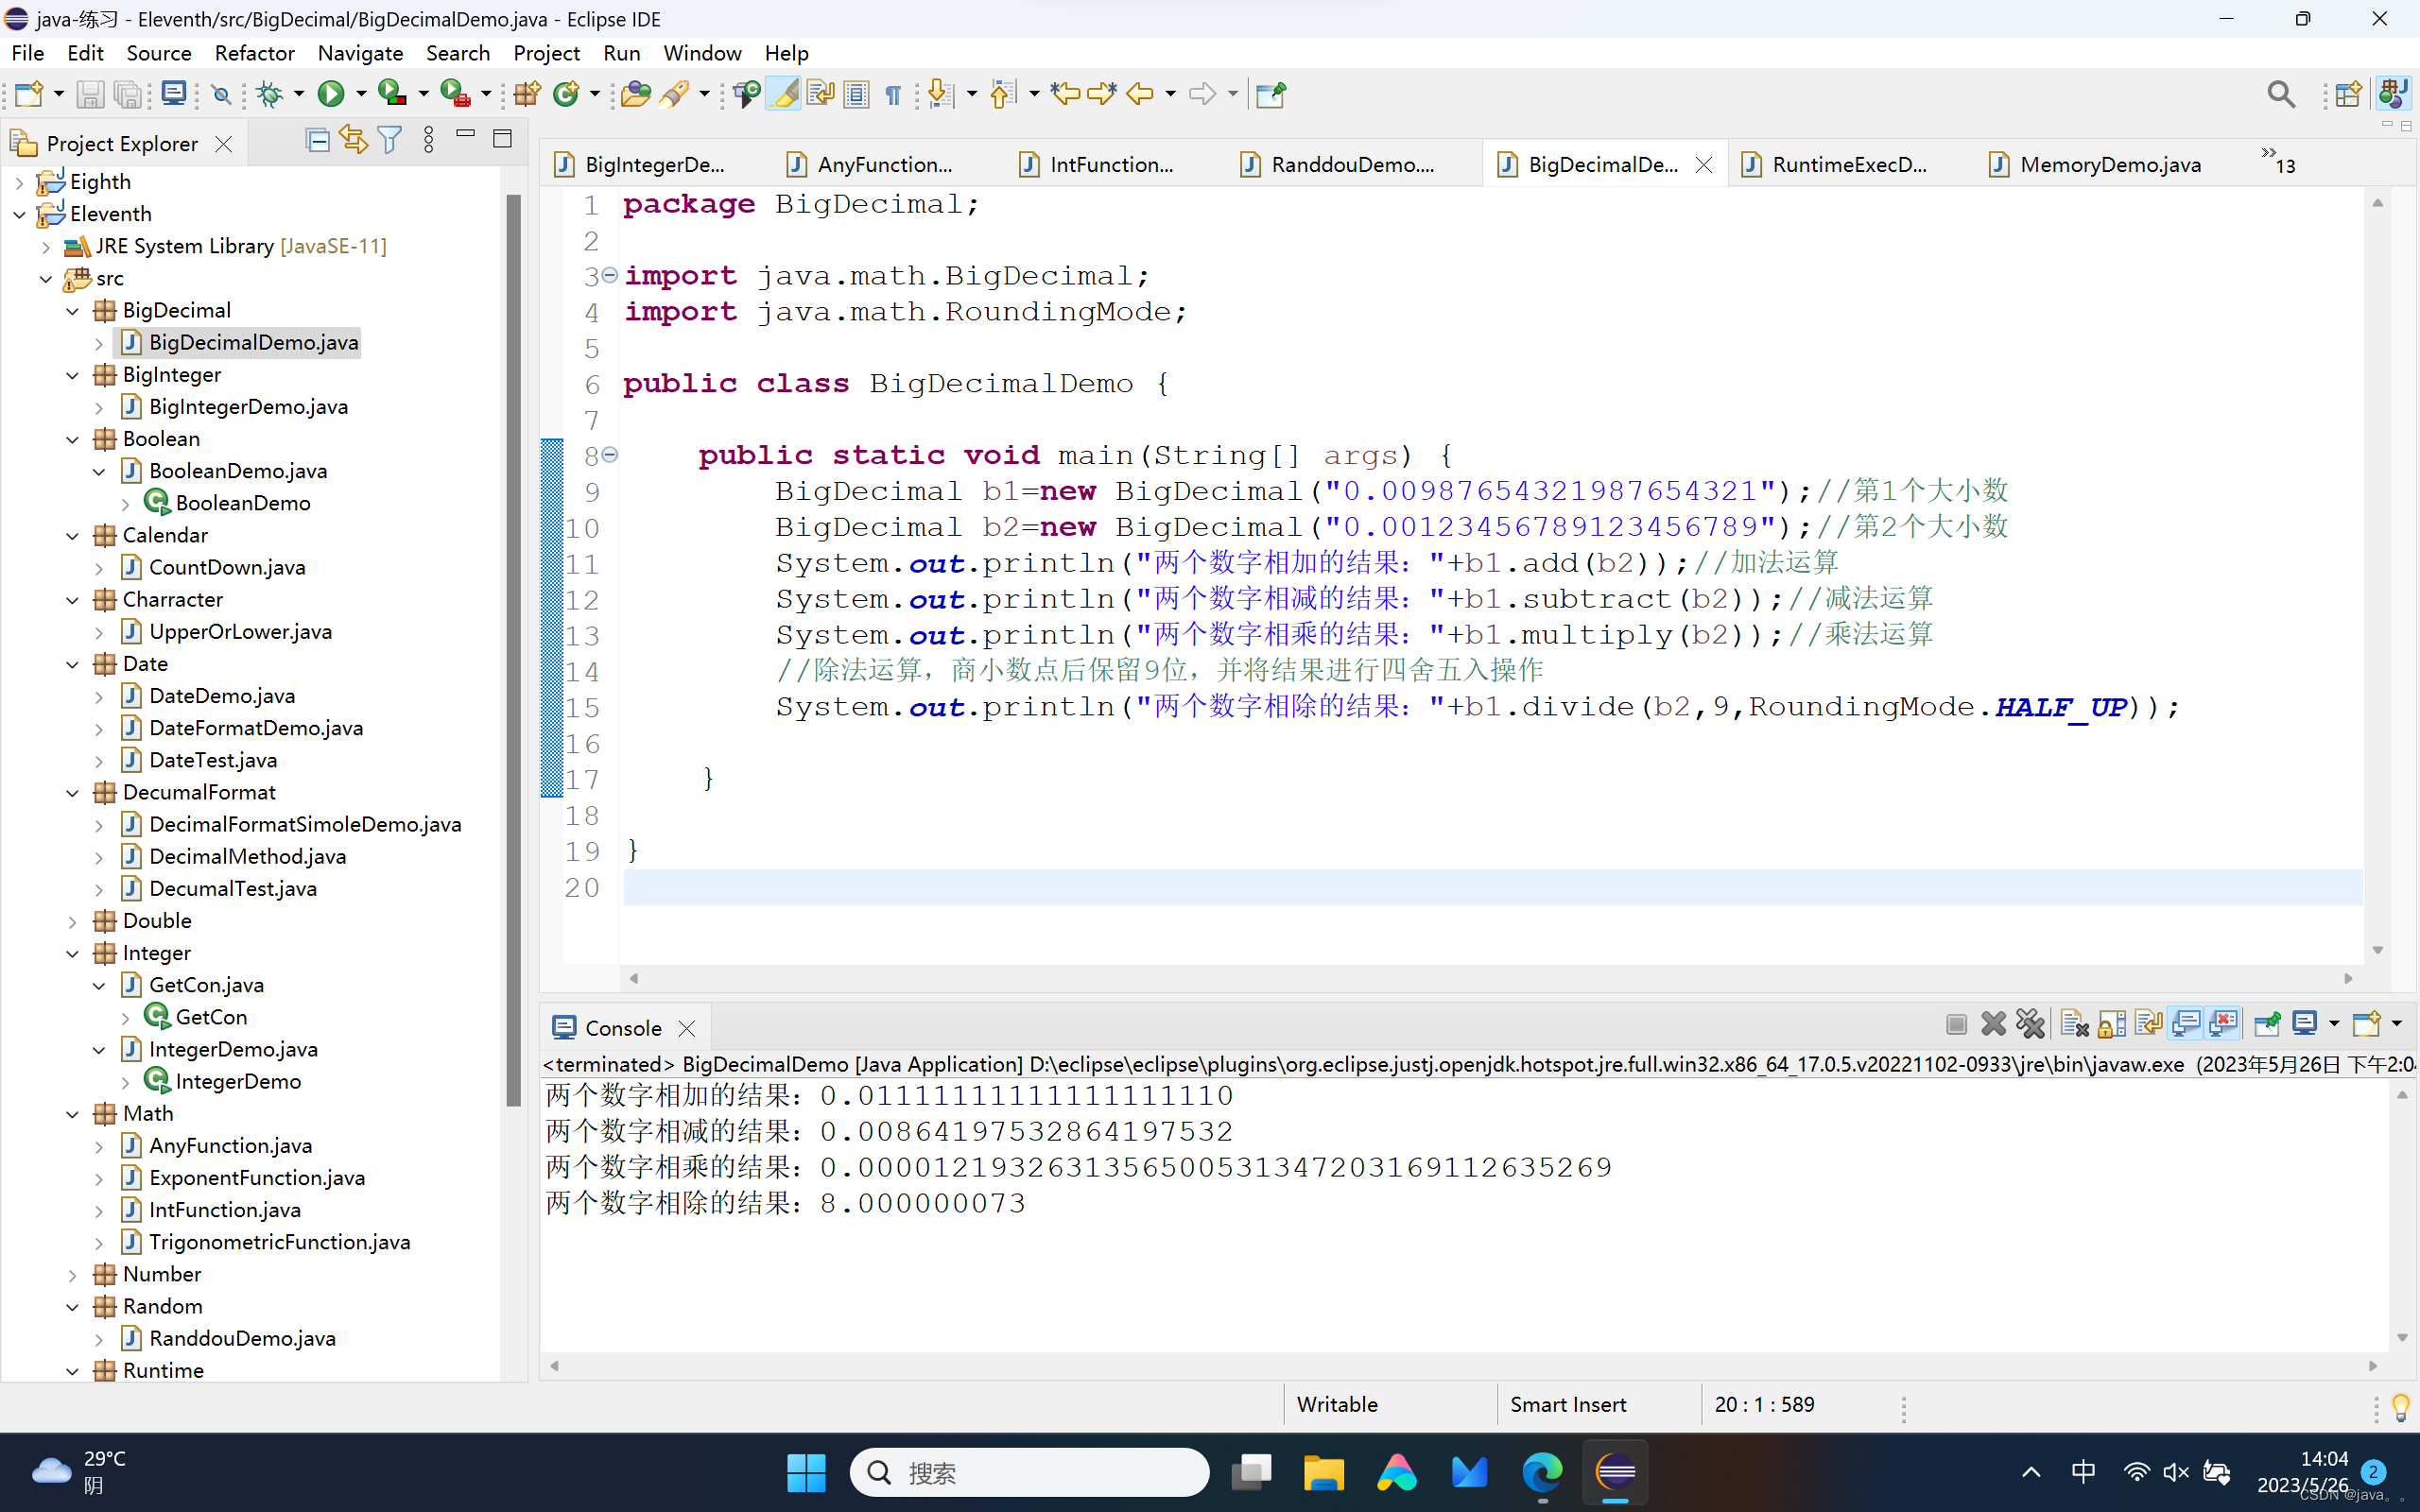Show hidden editor tabs list (13)

click(2277, 160)
